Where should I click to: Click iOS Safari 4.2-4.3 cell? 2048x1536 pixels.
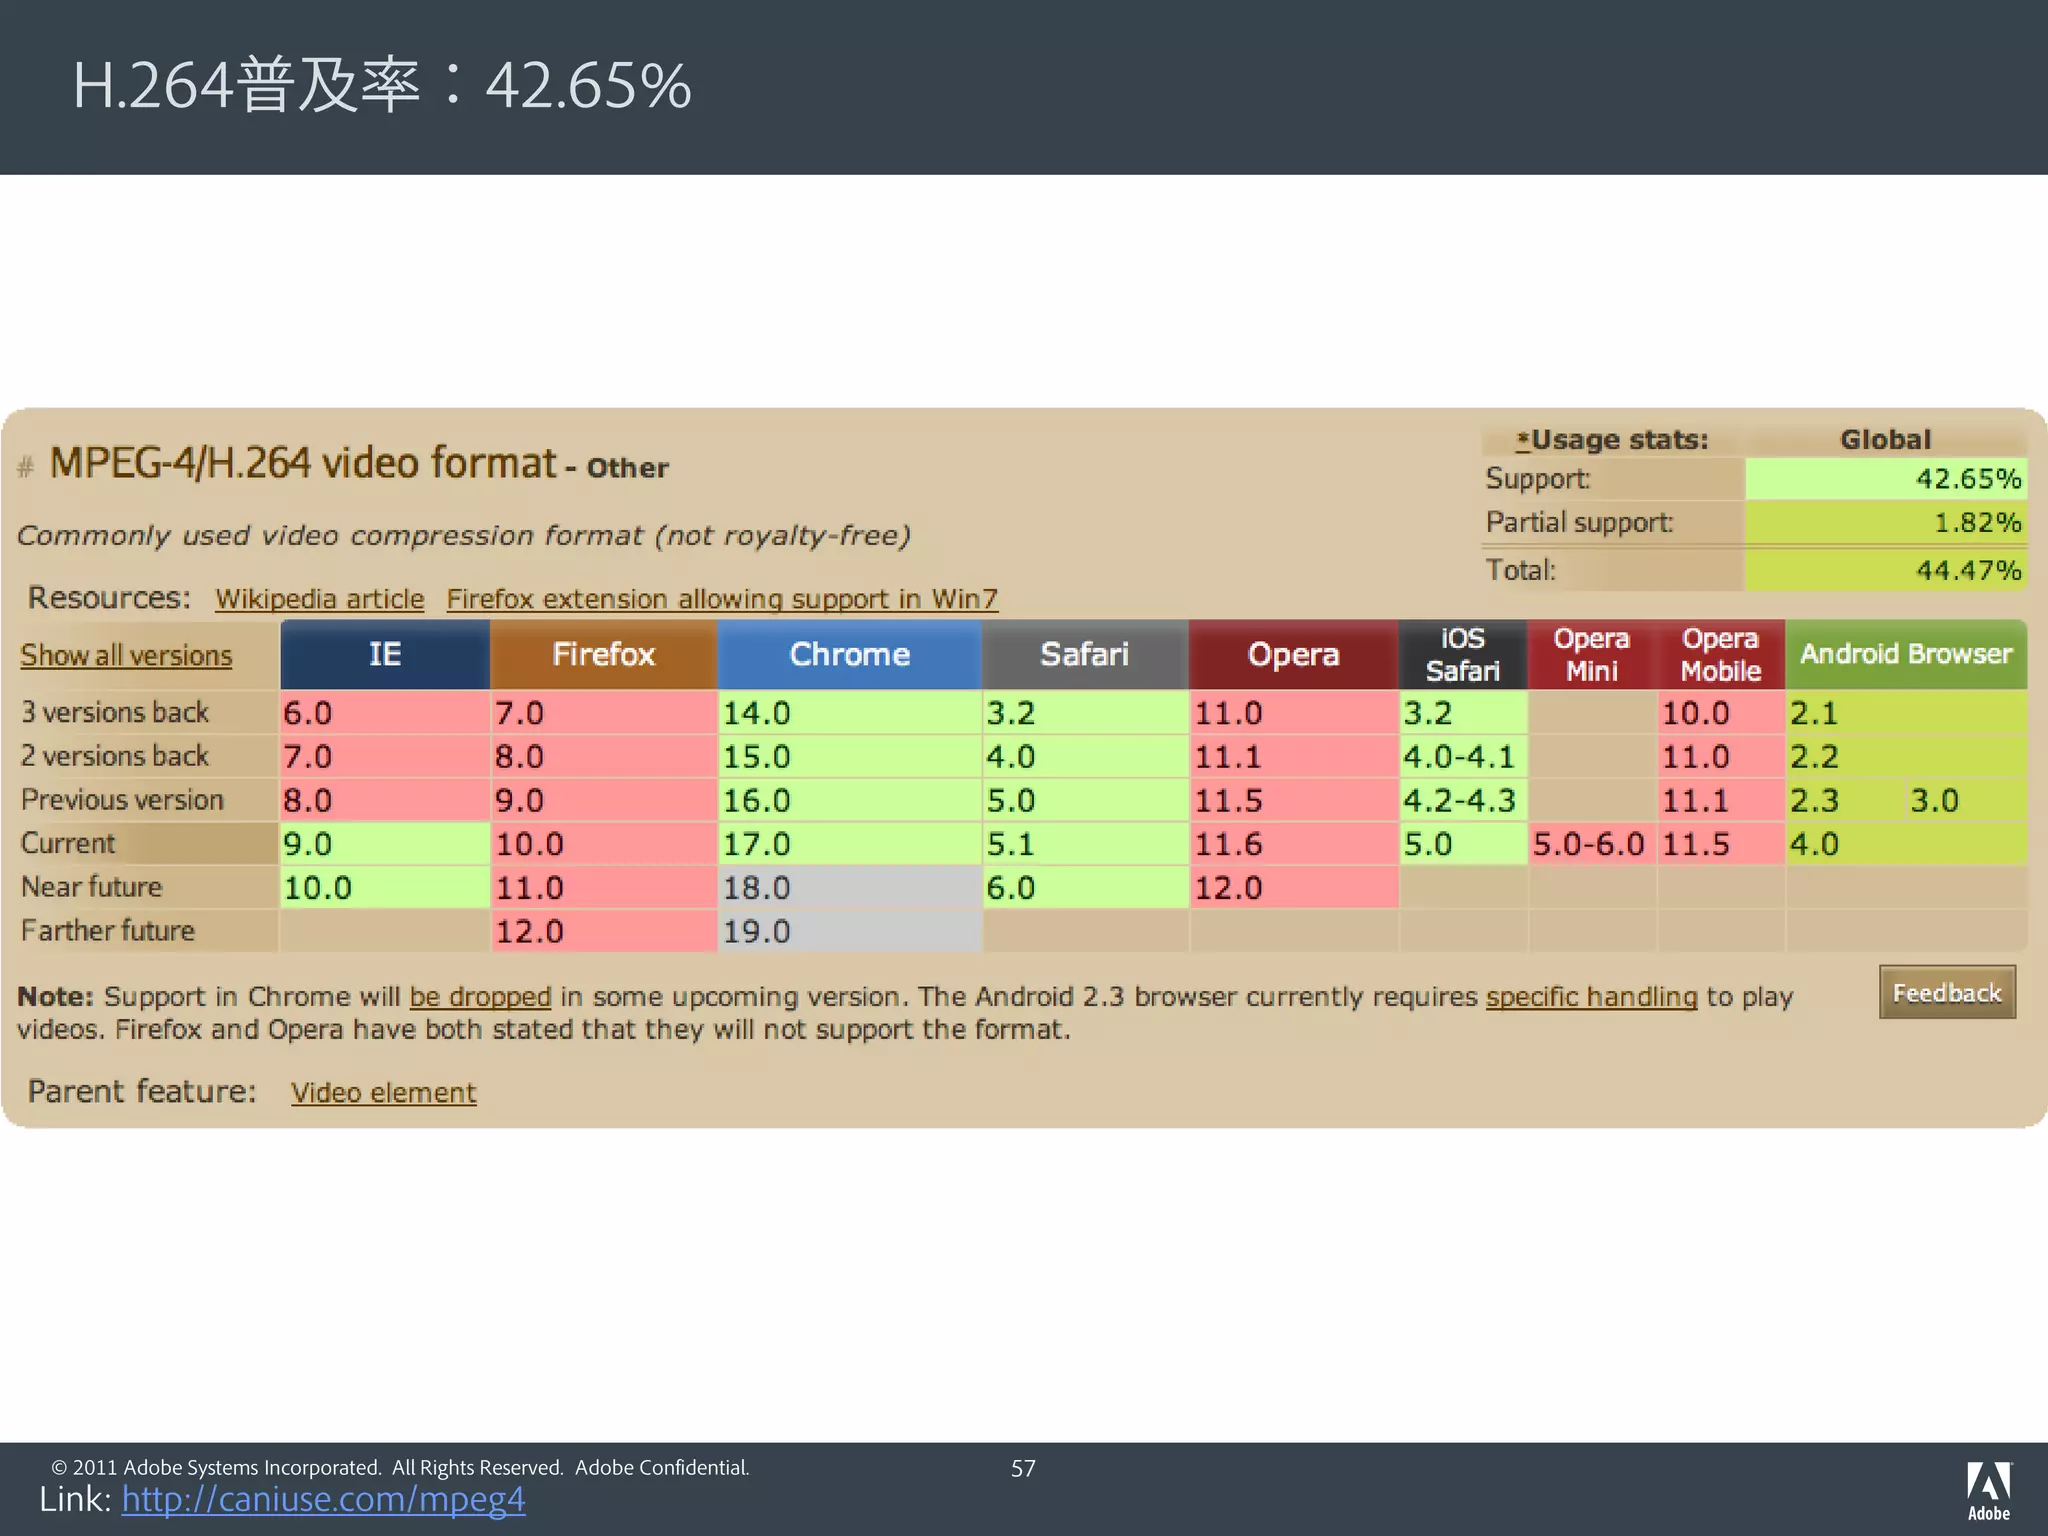(x=1463, y=800)
